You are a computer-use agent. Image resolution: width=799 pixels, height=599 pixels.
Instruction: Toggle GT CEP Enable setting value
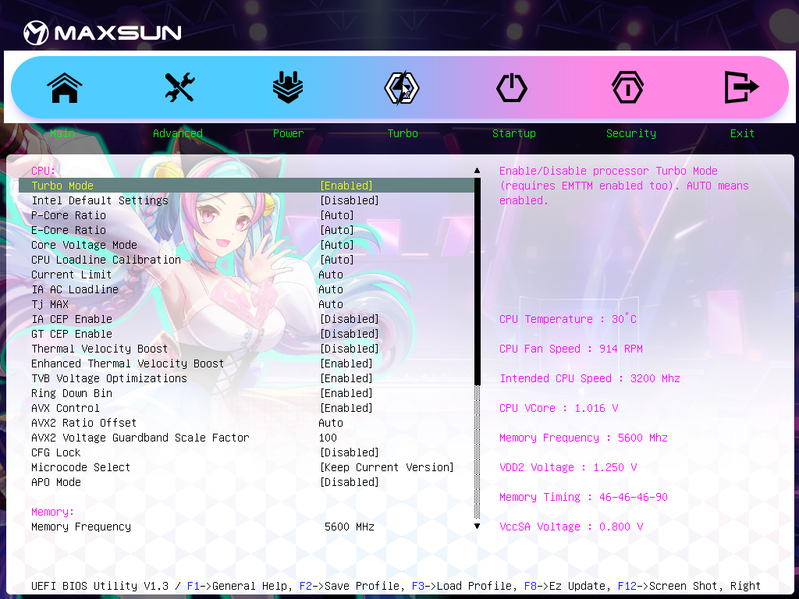point(350,334)
